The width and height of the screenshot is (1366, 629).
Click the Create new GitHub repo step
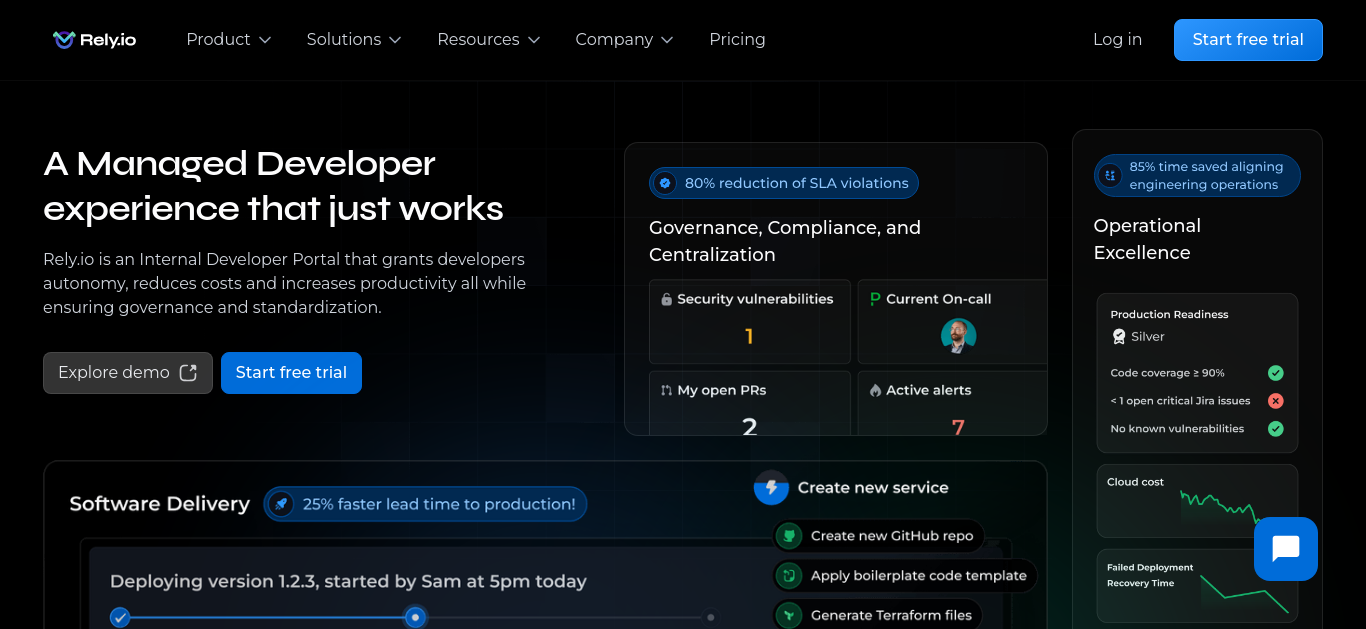coord(879,536)
